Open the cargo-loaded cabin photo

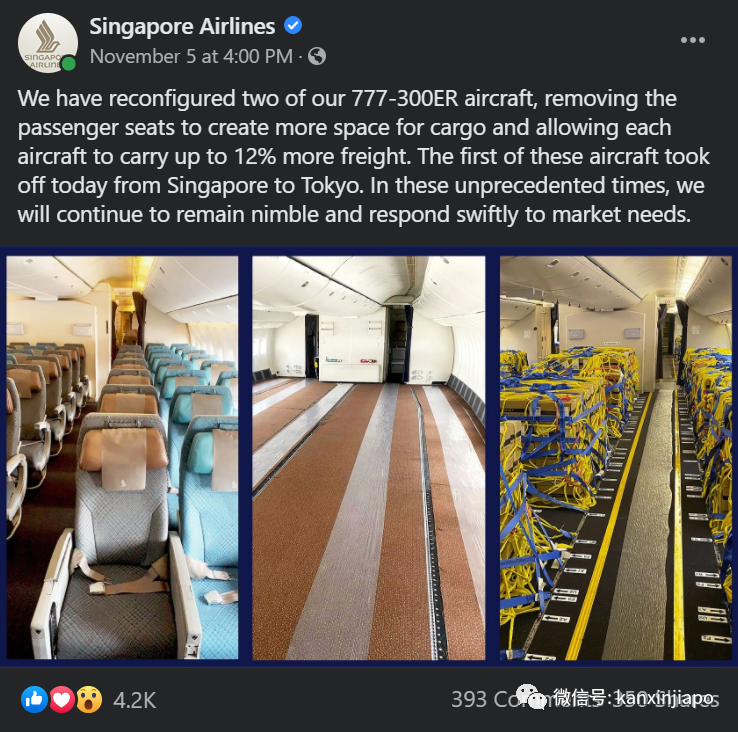pyautogui.click(x=616, y=457)
